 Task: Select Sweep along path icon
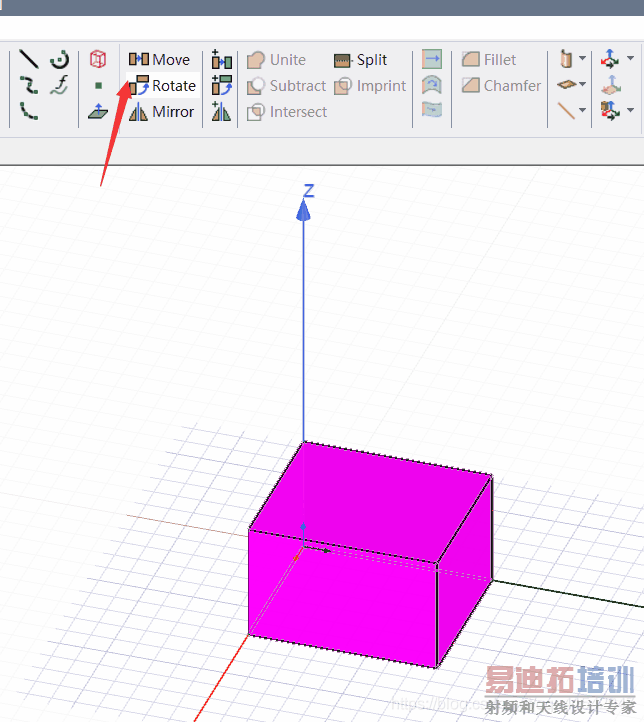pos(432,110)
